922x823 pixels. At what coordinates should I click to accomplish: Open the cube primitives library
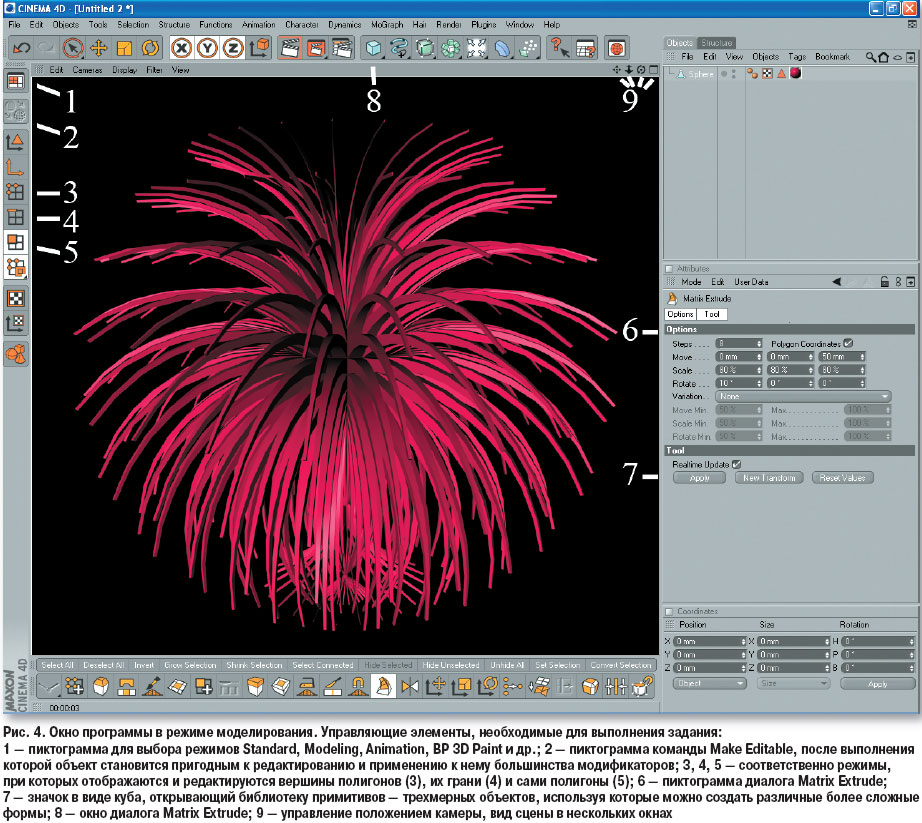tap(373, 47)
